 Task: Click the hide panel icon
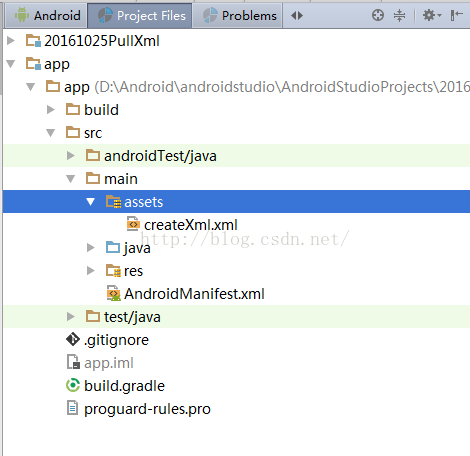pyautogui.click(x=456, y=15)
